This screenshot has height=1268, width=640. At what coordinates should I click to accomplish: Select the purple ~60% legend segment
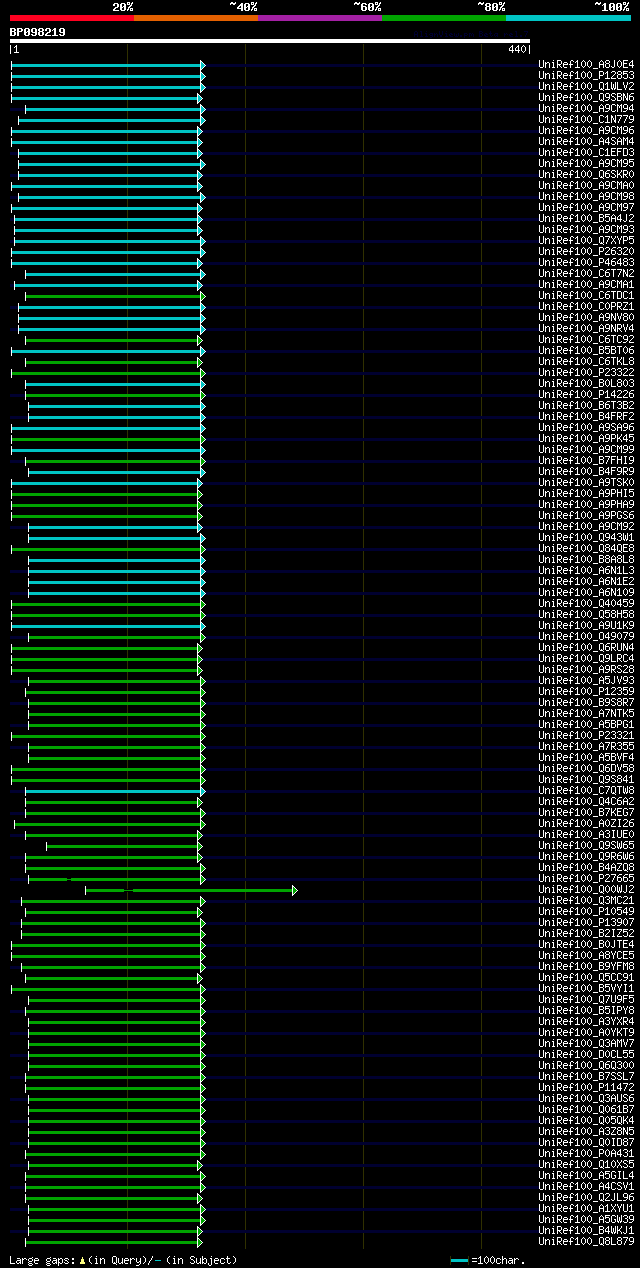point(319,17)
